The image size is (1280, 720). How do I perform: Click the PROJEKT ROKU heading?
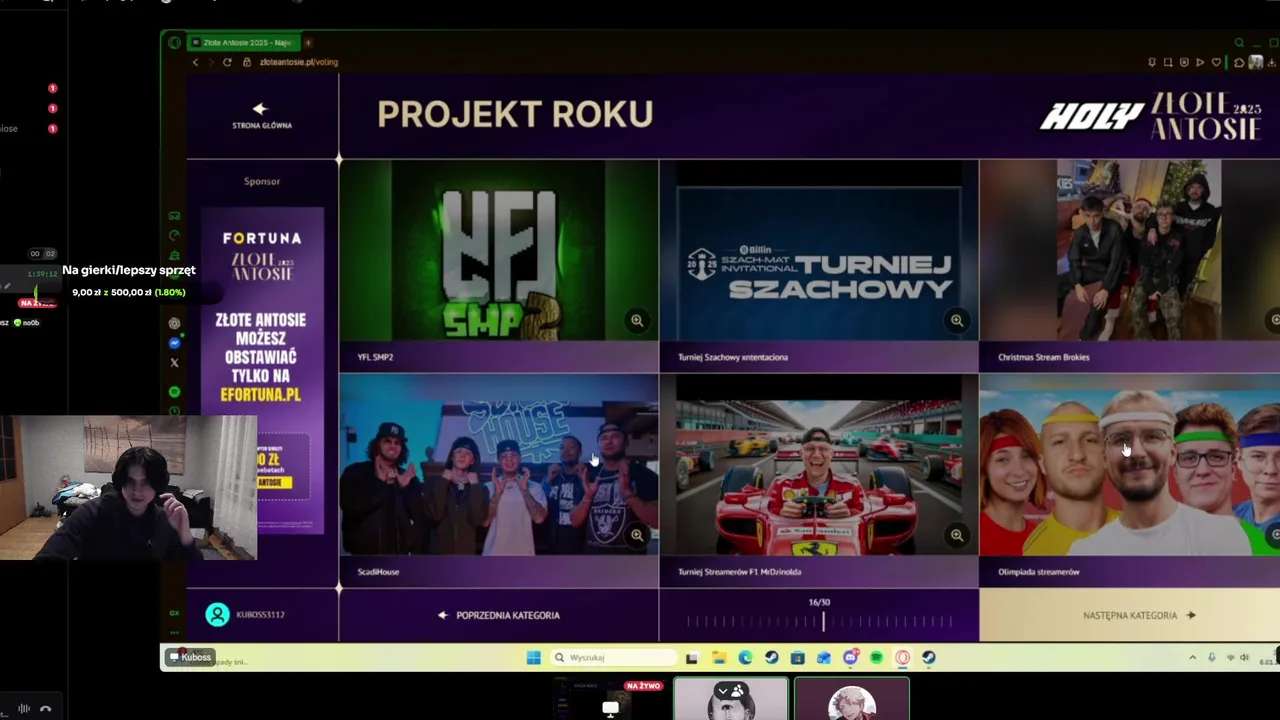tap(515, 114)
